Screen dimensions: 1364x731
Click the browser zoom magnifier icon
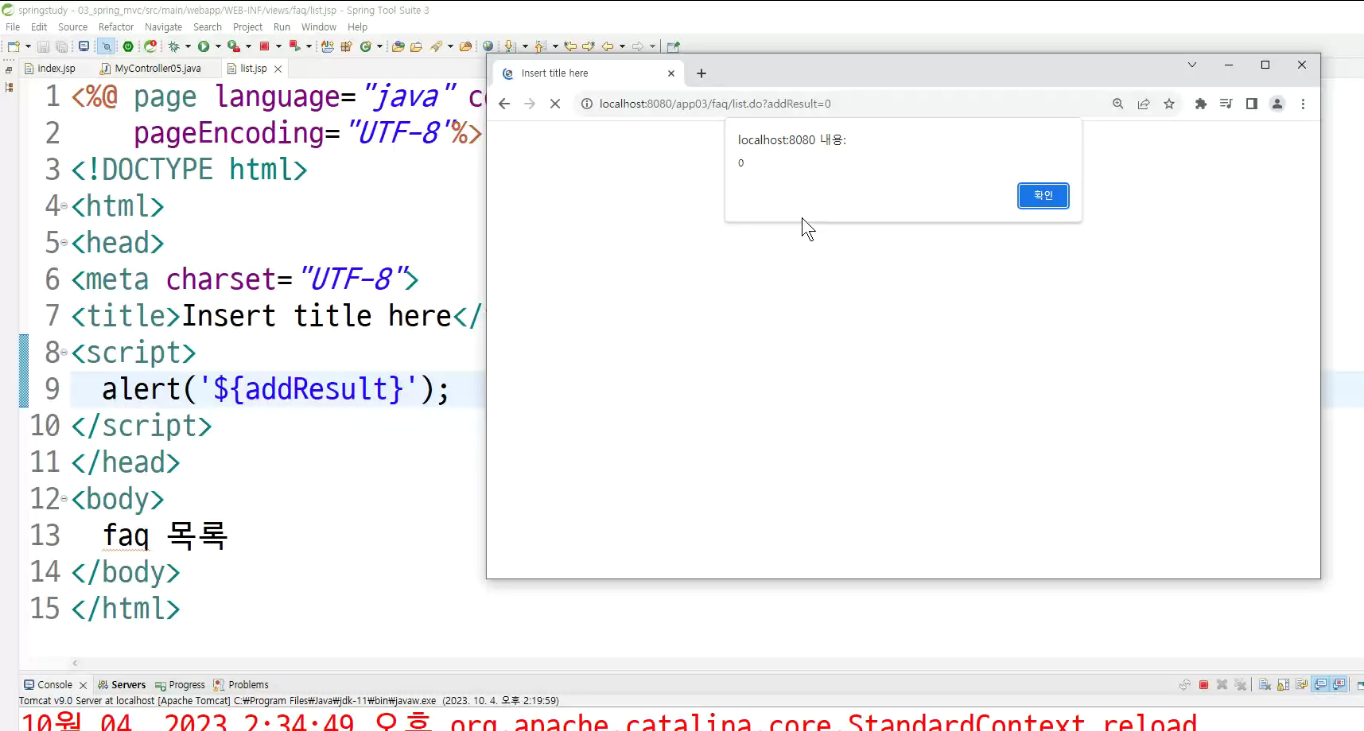click(1118, 104)
